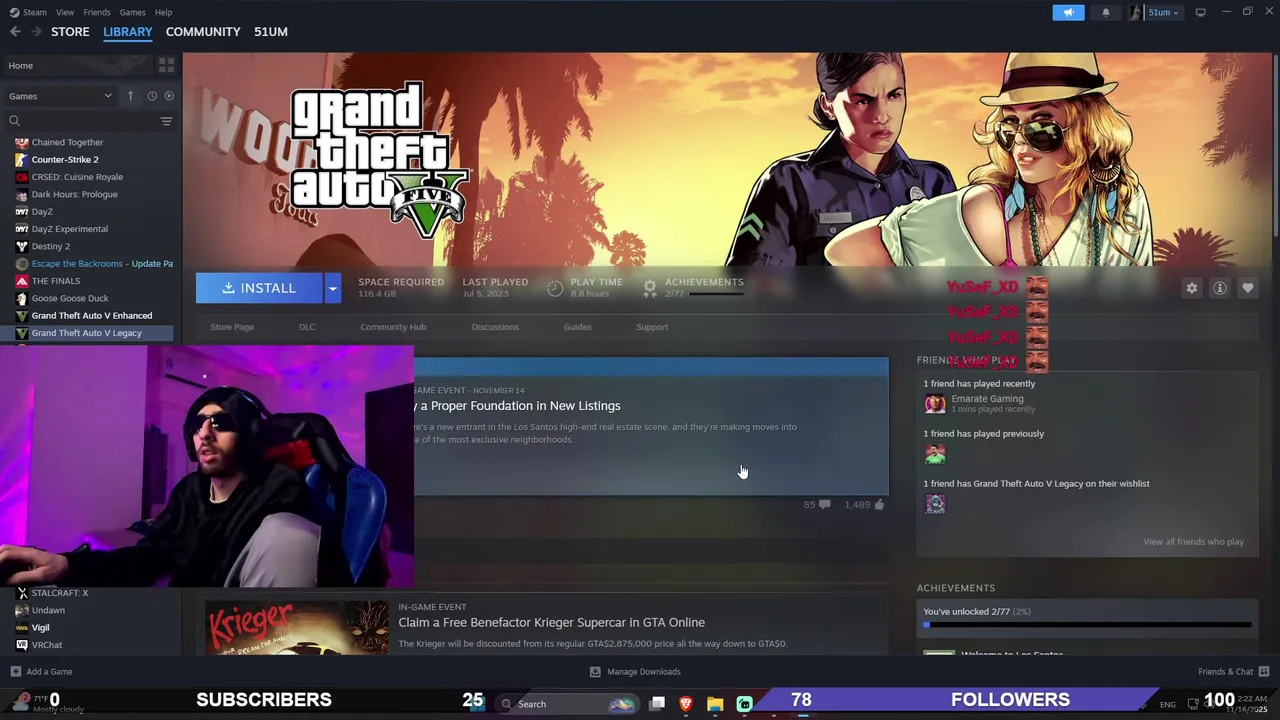Expand the Games filter dropdown
Screen dimensions: 1280x720
pyautogui.click(x=60, y=96)
